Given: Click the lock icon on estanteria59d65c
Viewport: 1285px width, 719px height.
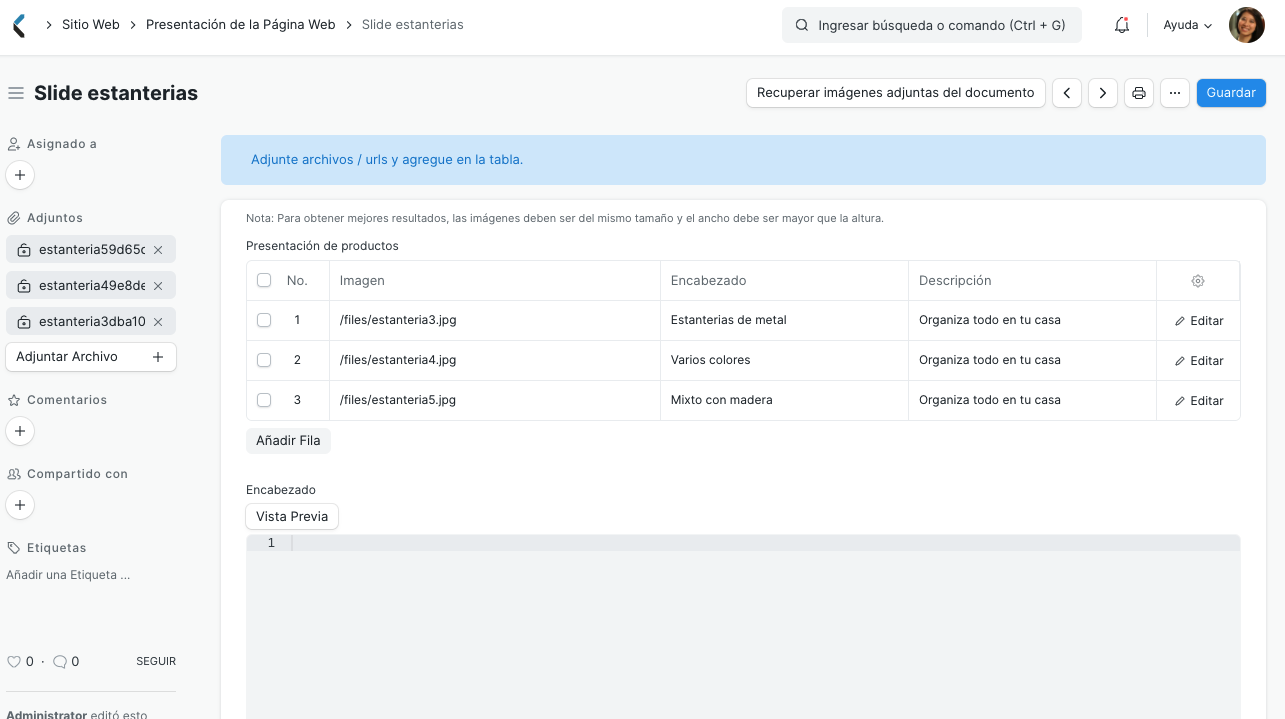Looking at the screenshot, I should [x=24, y=250].
